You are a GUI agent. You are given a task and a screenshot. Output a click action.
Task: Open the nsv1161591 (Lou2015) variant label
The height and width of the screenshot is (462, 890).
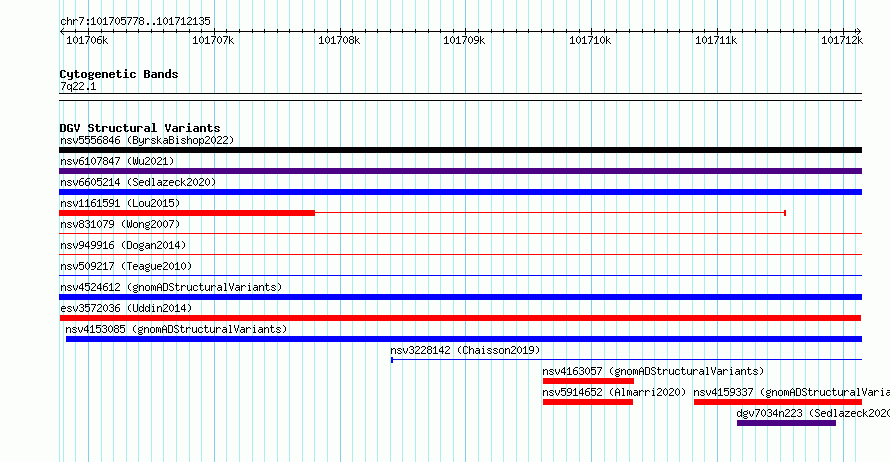click(120, 203)
